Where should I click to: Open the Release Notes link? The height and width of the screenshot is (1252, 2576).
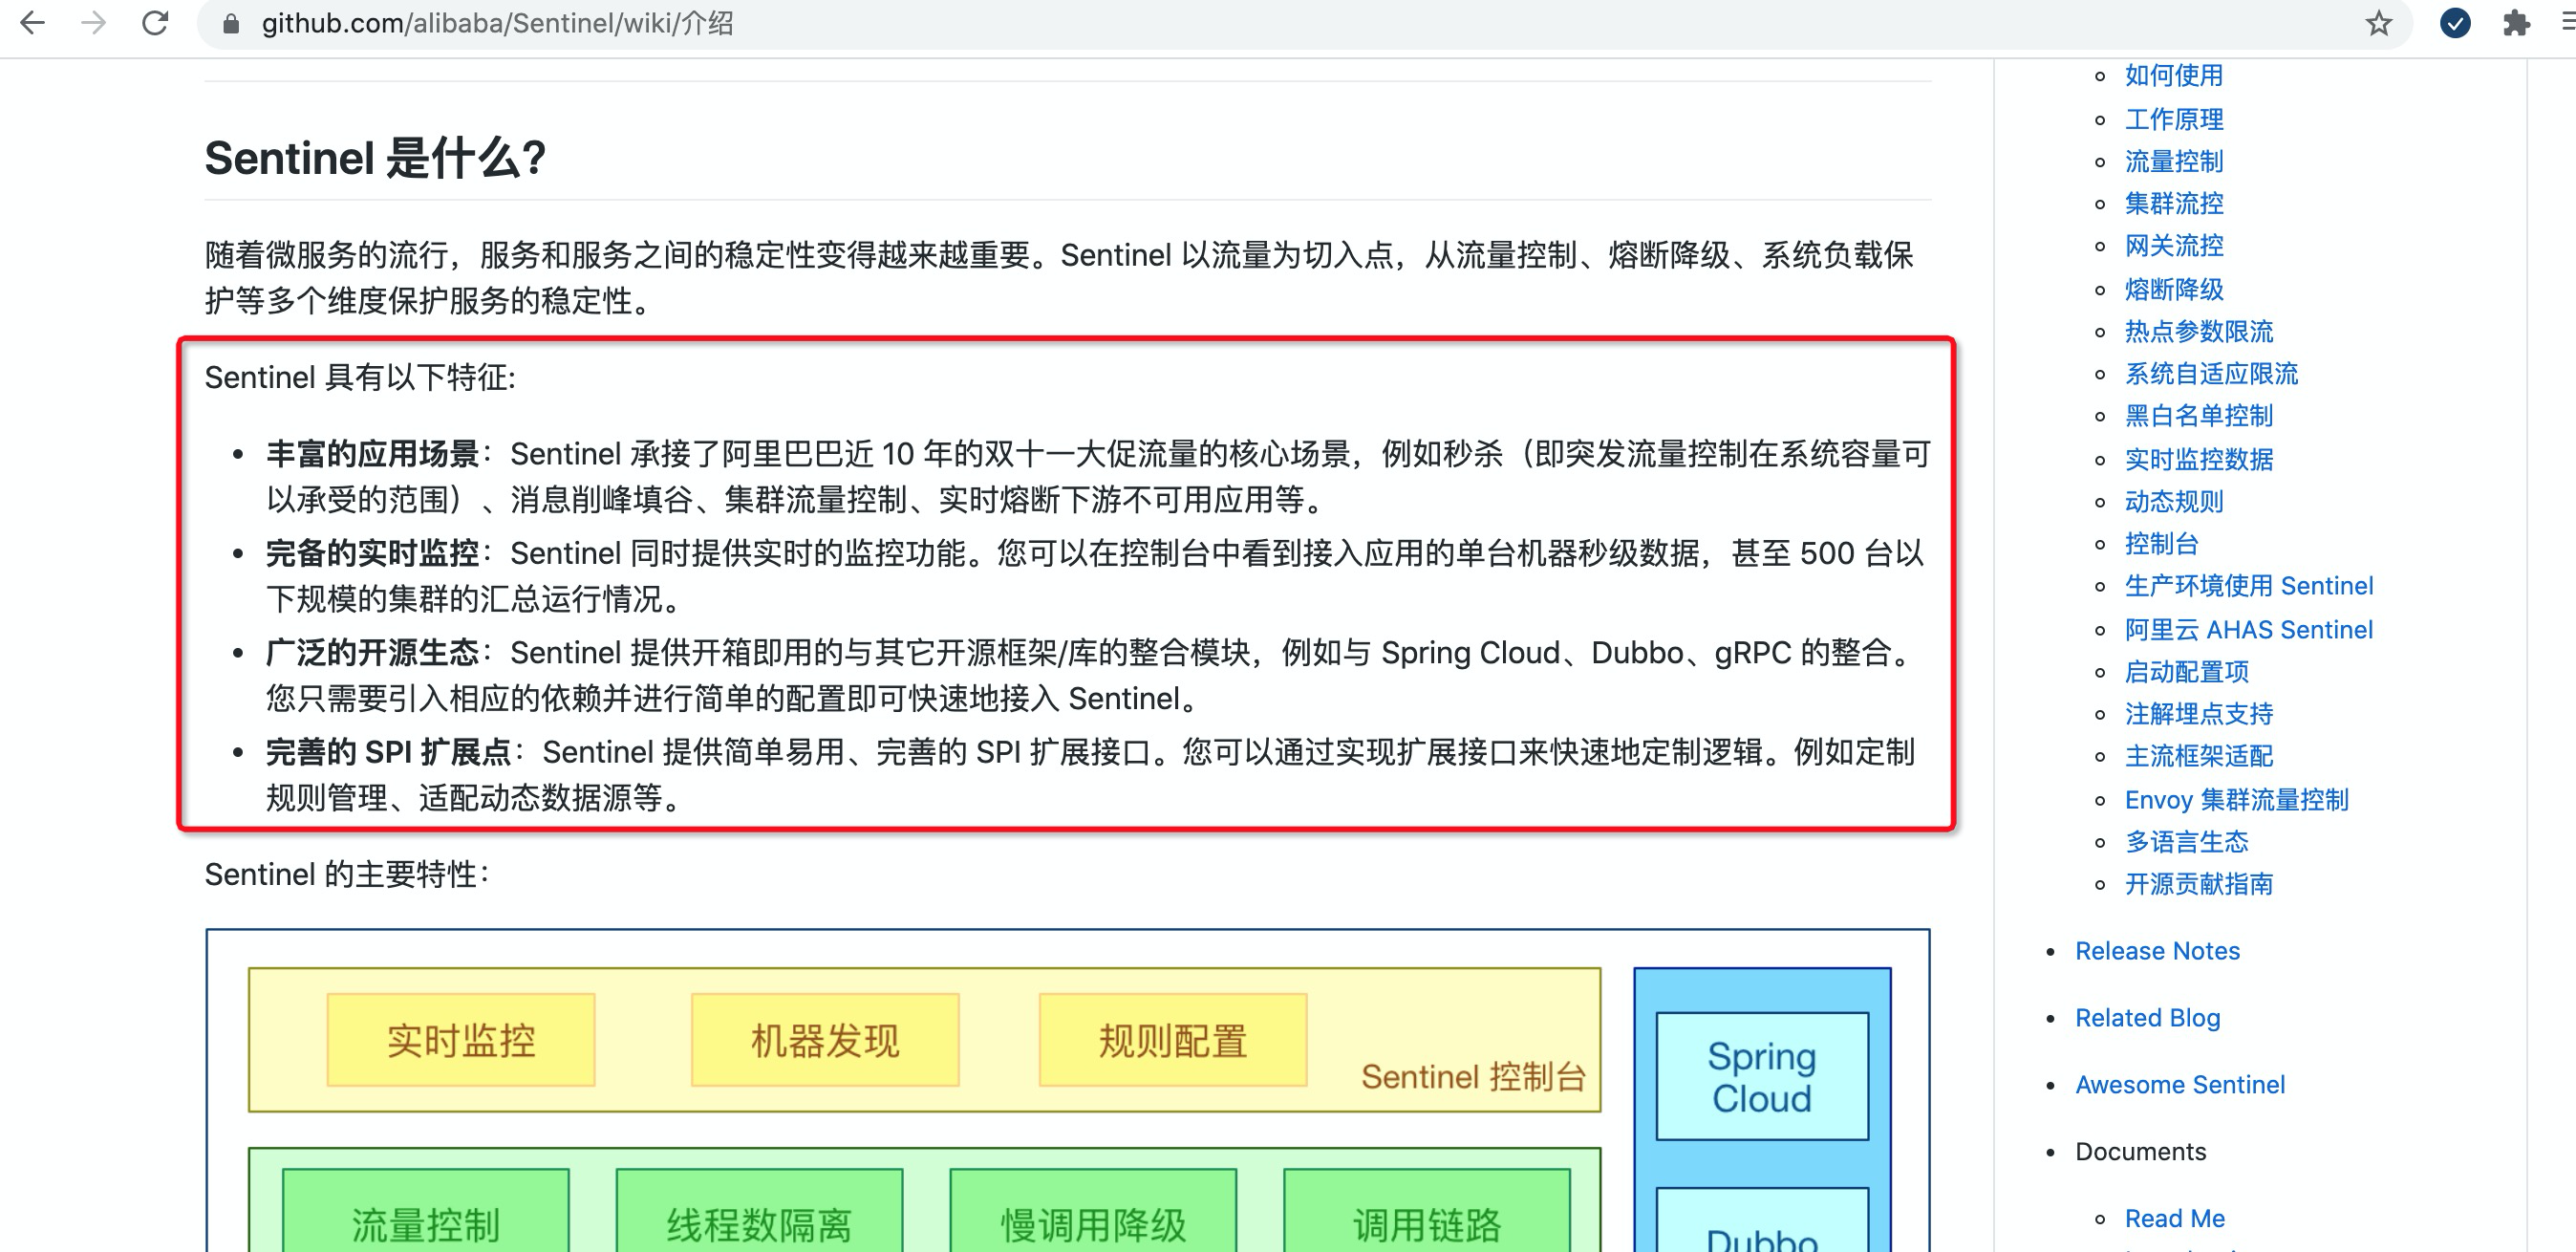(2157, 950)
